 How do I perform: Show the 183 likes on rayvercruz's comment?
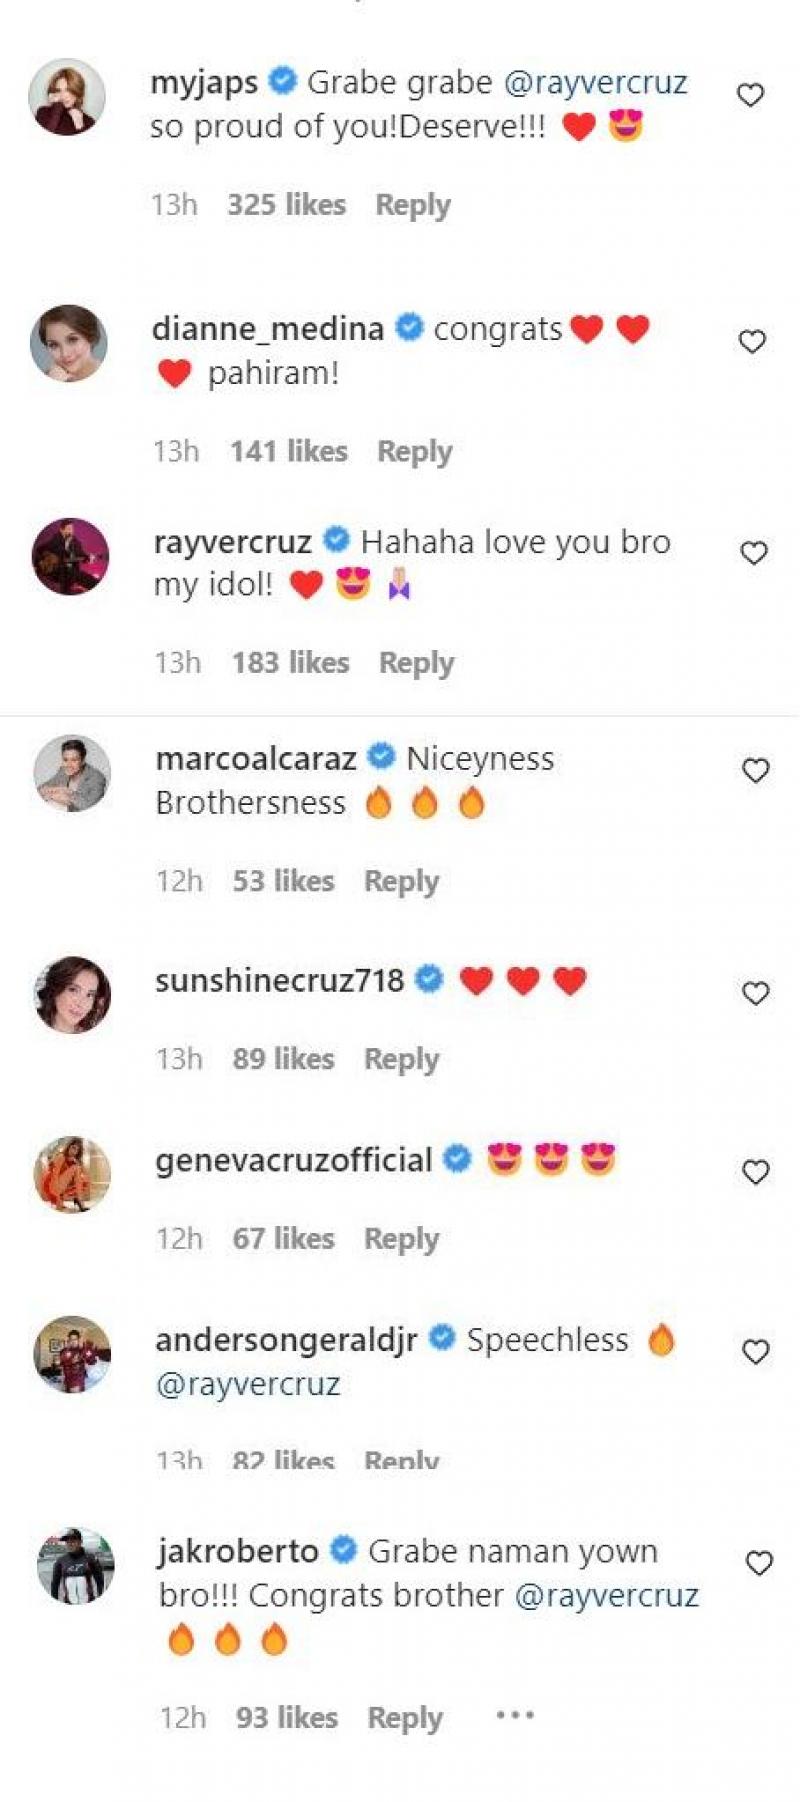[x=291, y=663]
